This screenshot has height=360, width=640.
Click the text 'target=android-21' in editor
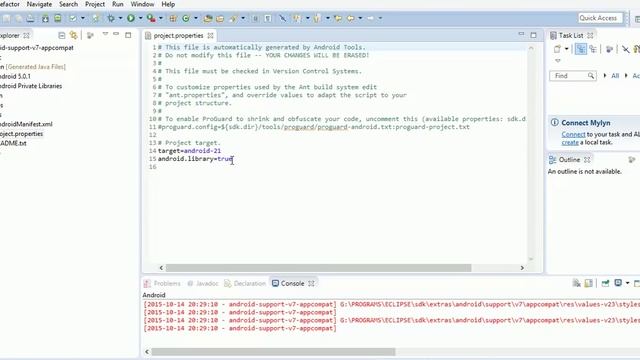[189, 151]
